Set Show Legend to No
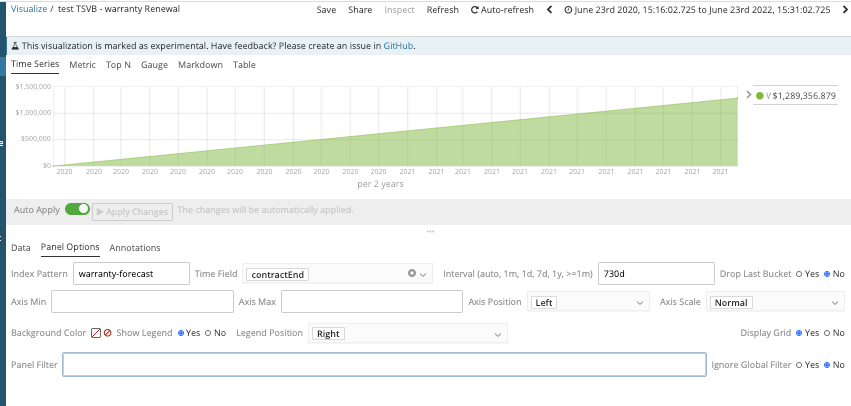 pyautogui.click(x=208, y=333)
